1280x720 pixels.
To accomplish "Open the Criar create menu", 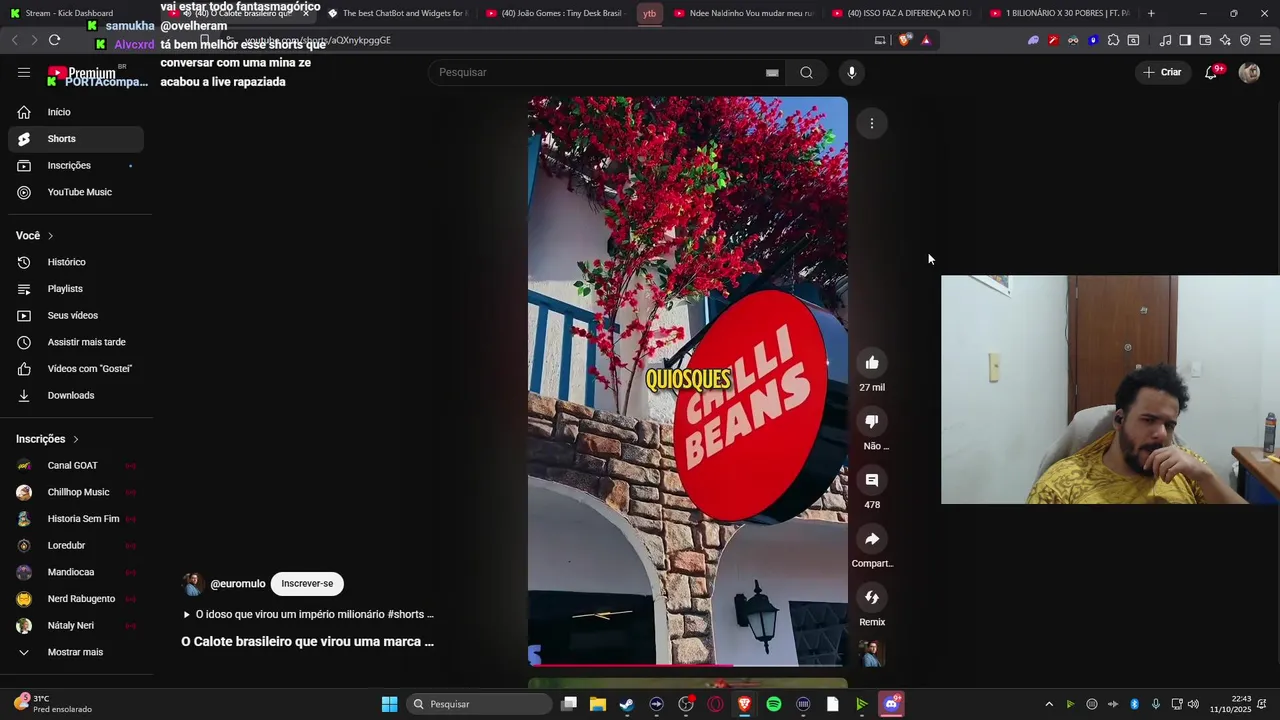I will (1162, 72).
